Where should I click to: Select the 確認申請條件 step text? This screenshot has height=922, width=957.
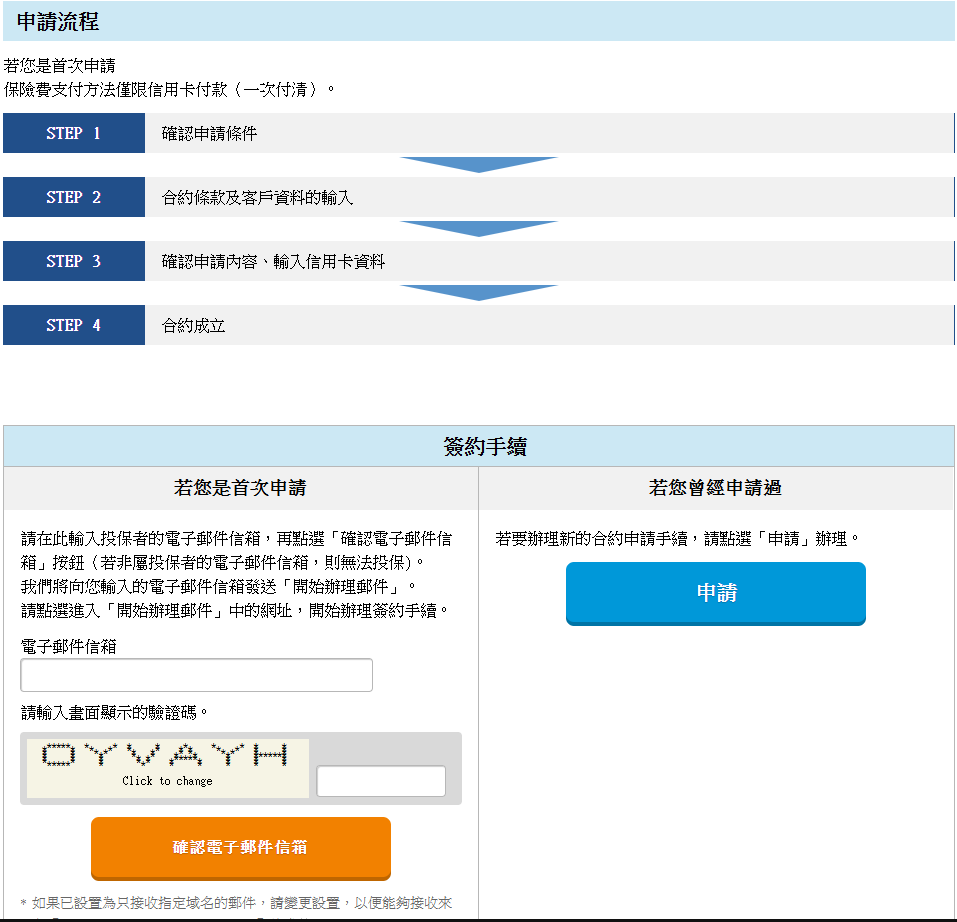(209, 133)
